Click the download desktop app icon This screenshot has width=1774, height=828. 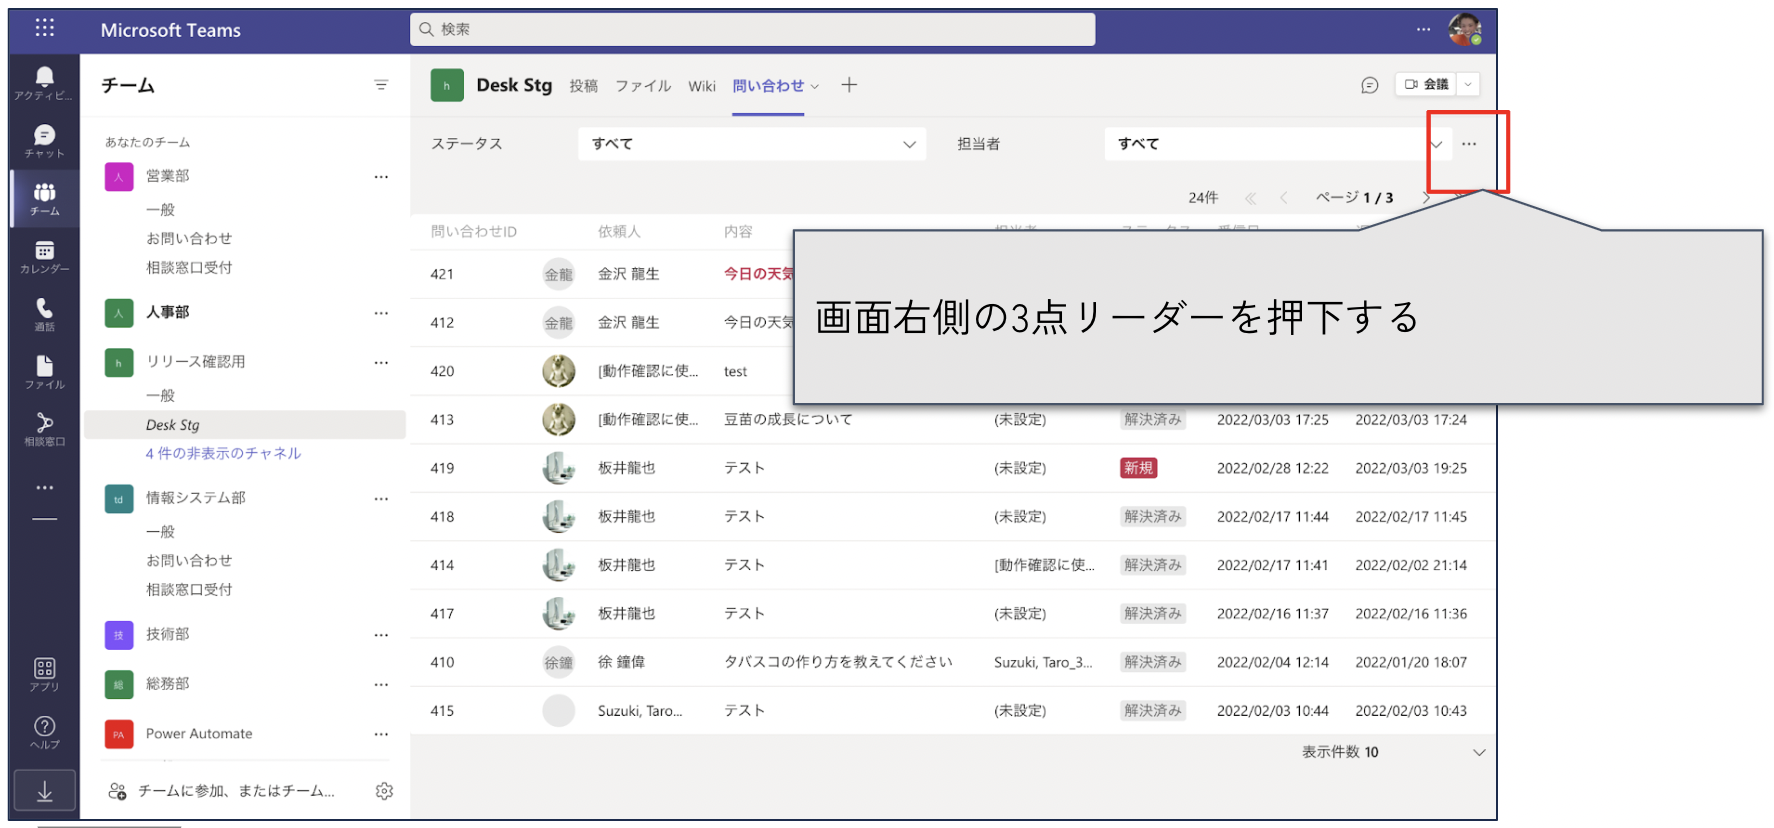tap(44, 792)
